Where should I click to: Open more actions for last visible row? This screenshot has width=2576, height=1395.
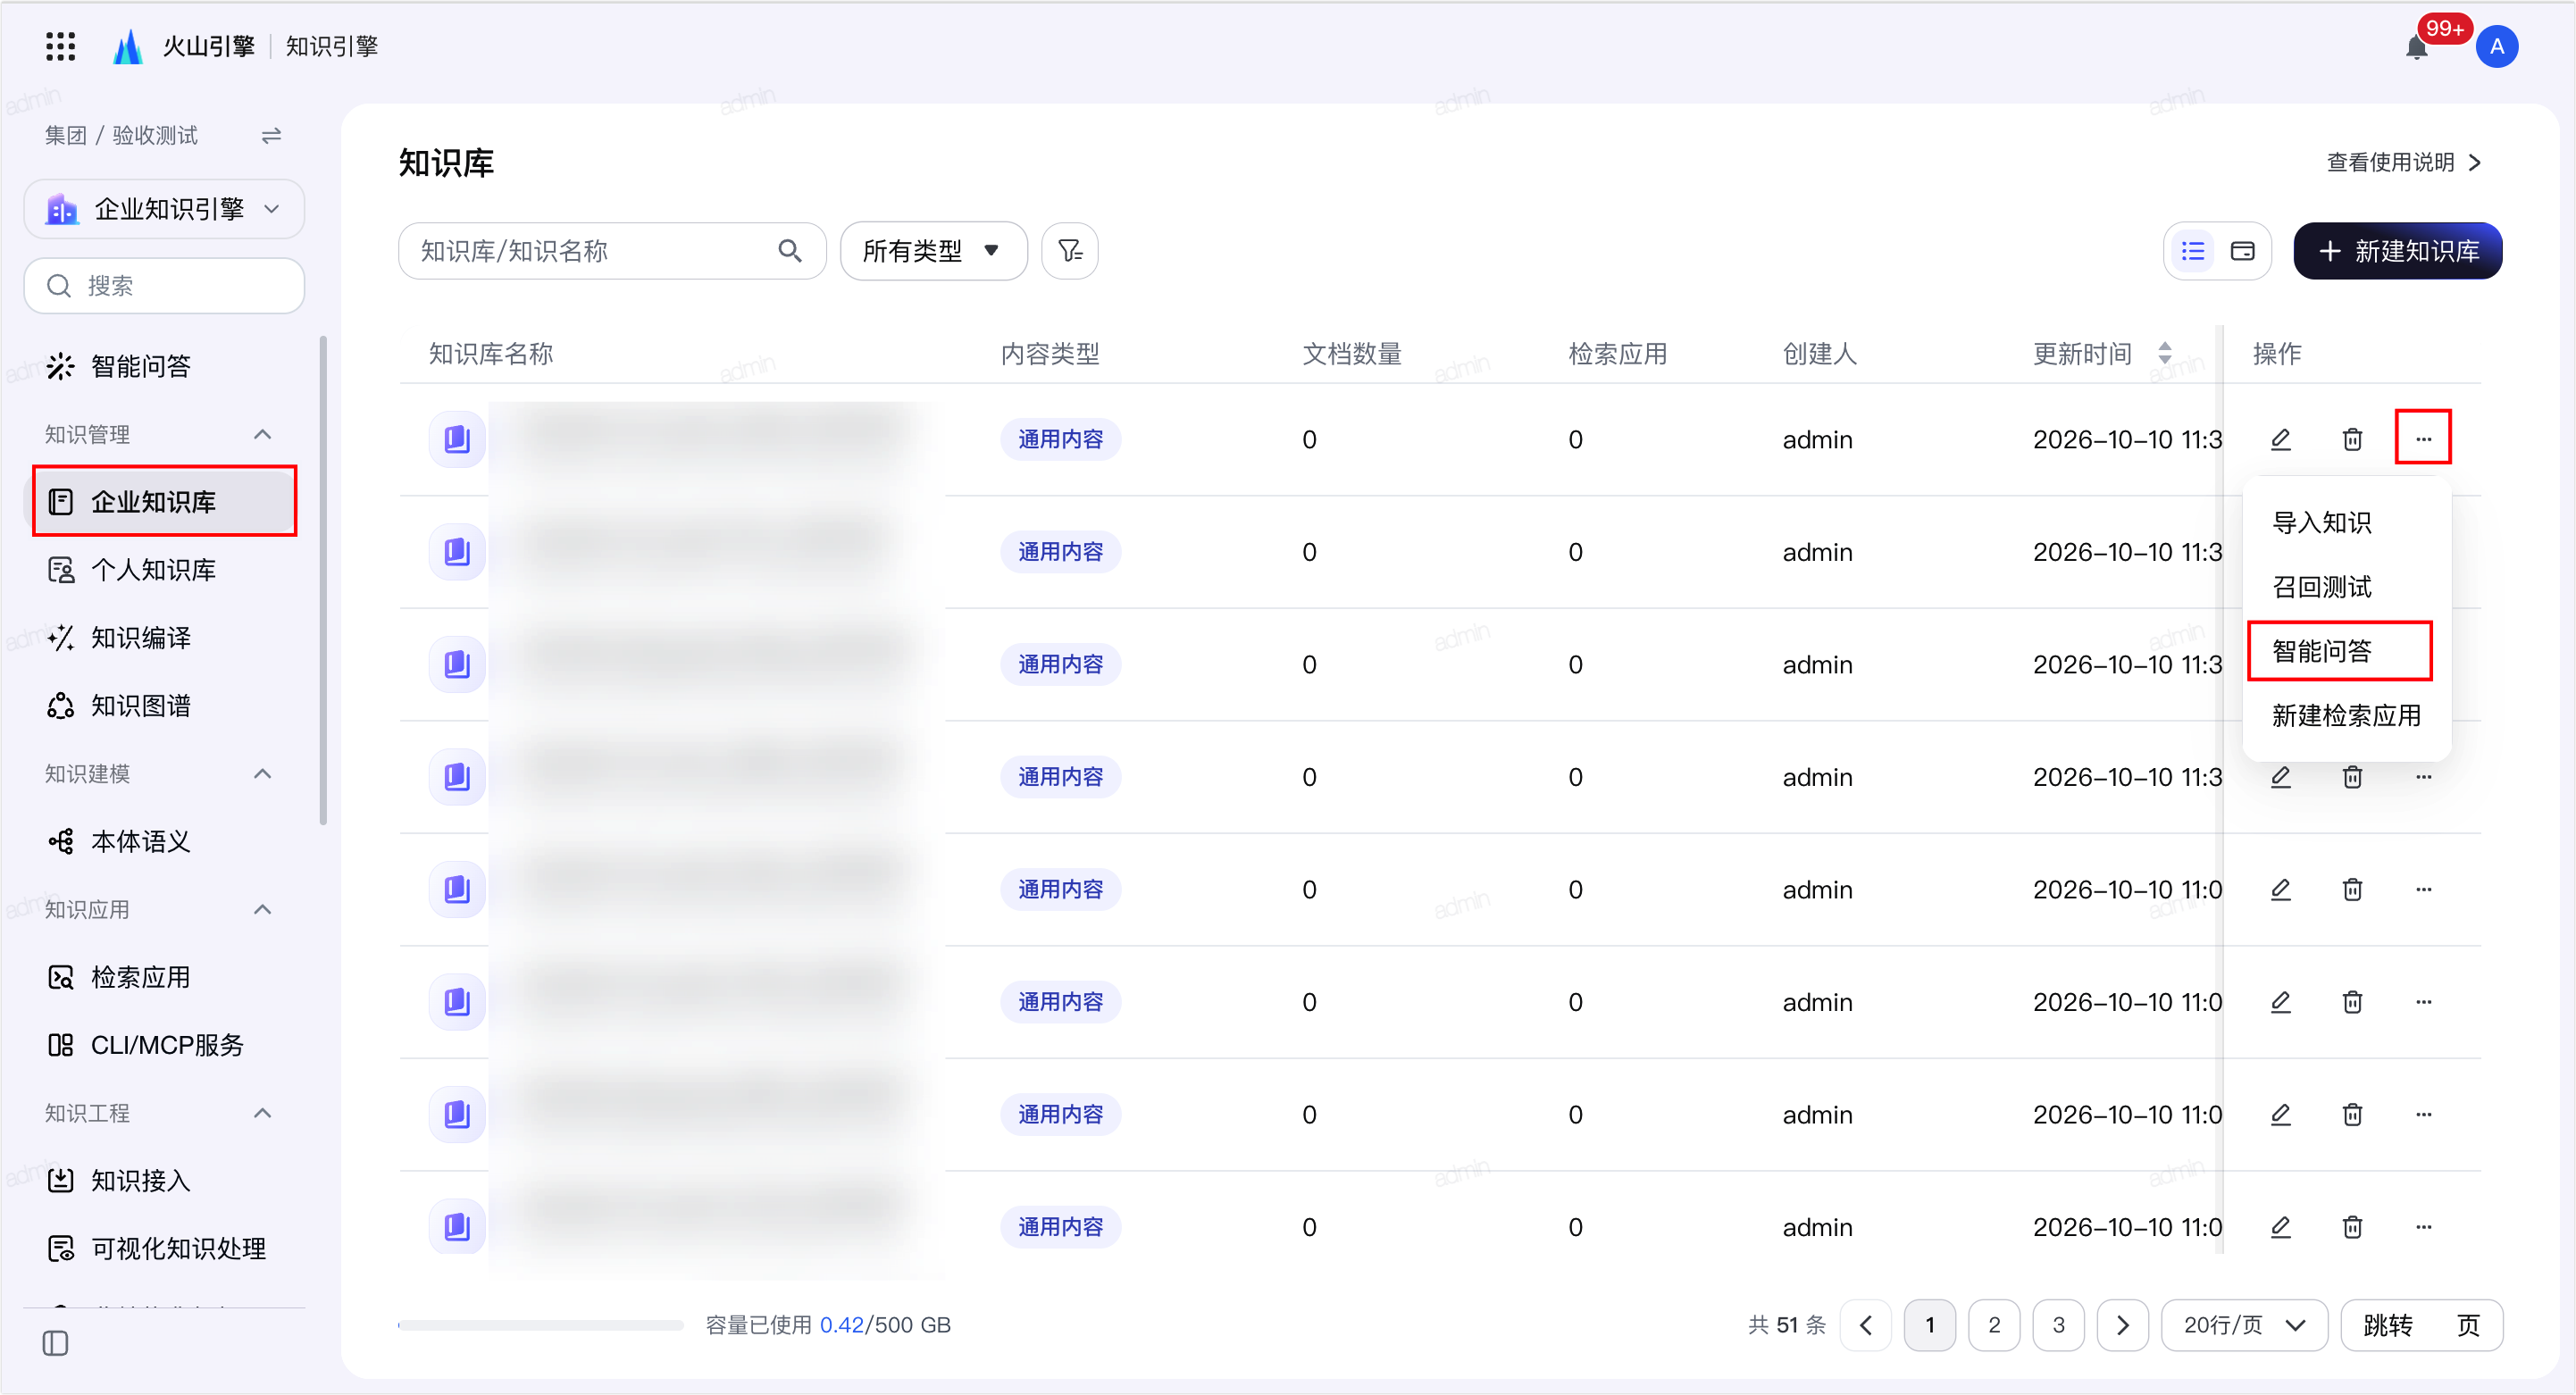[2423, 1226]
